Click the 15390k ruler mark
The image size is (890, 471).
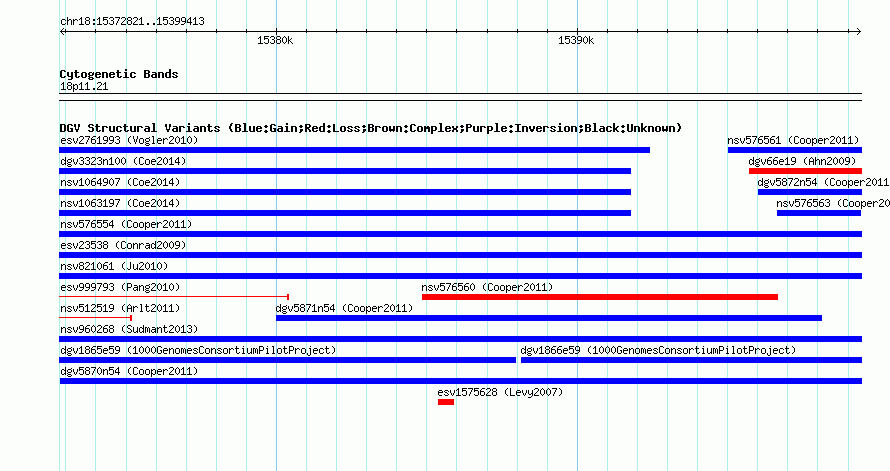click(576, 40)
